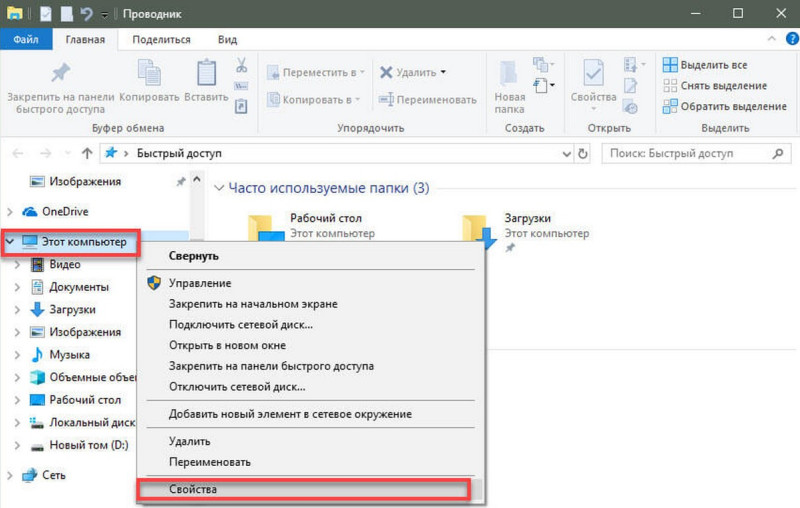The image size is (800, 508).
Task: Click Снять выделение in ribbon
Action: tap(715, 86)
